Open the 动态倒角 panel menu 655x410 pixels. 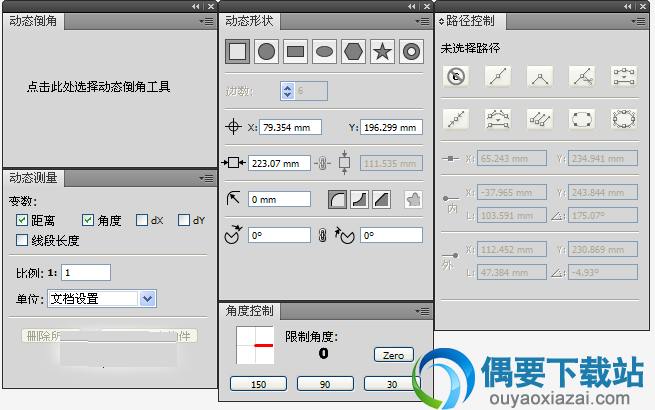206,21
